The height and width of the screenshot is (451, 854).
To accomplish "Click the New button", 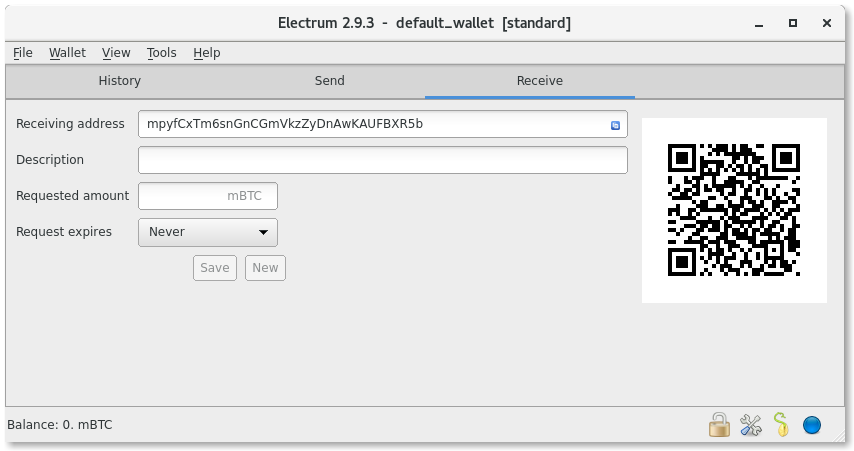I will click(265, 268).
